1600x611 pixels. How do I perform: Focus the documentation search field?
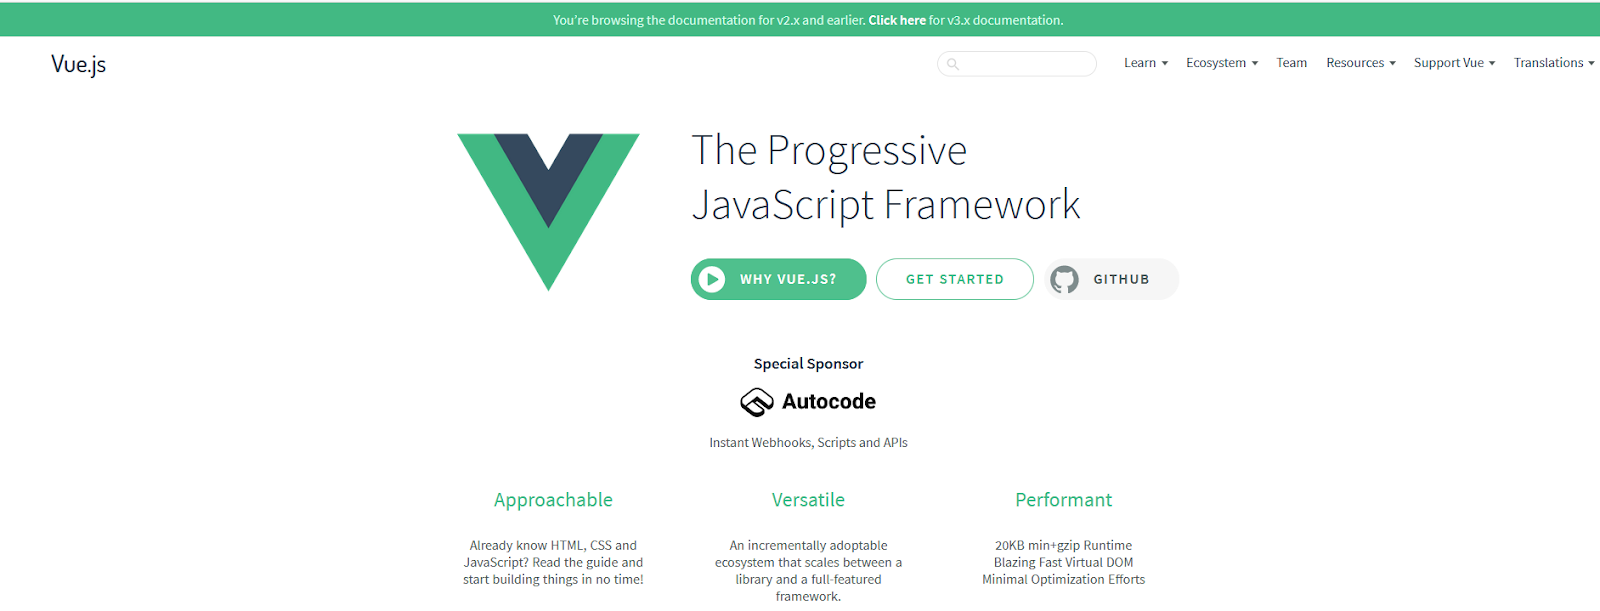[x=1017, y=64]
